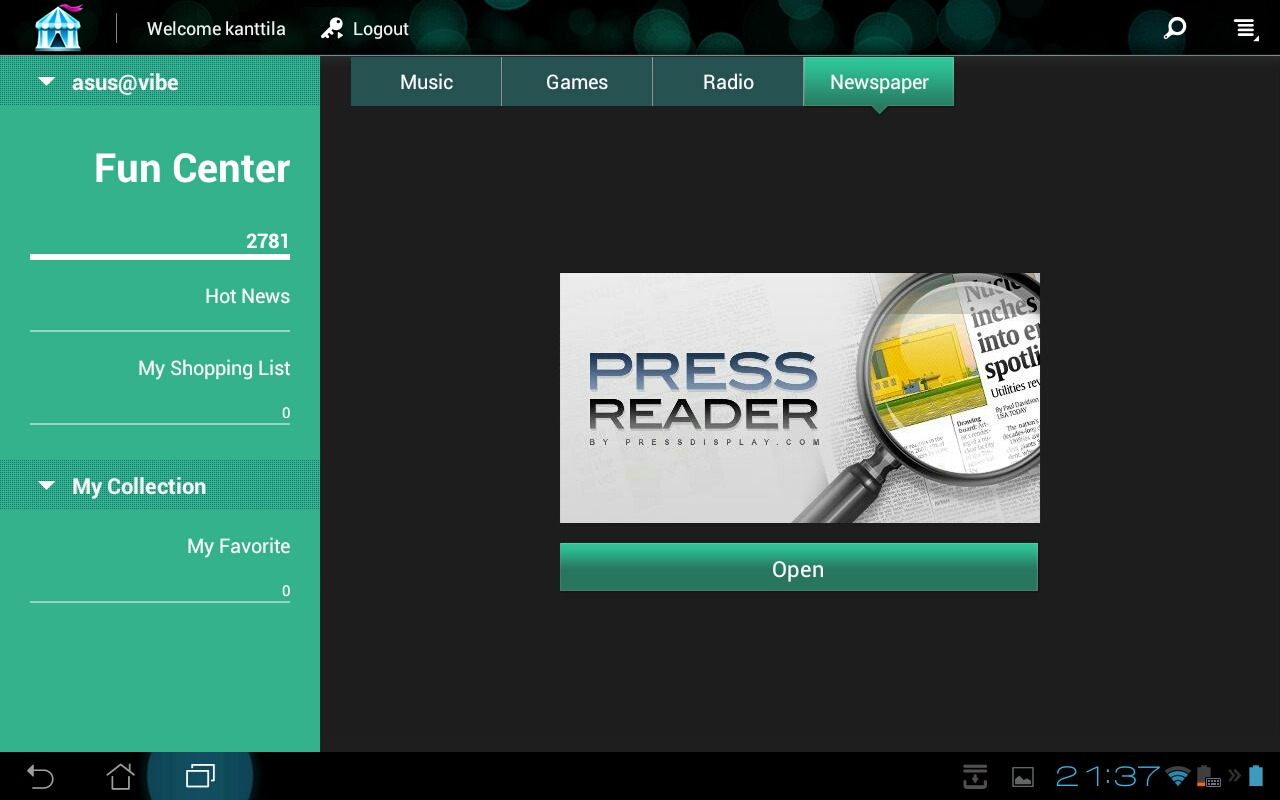The image size is (1280, 800).
Task: Click the Logout link
Action: 380,29
